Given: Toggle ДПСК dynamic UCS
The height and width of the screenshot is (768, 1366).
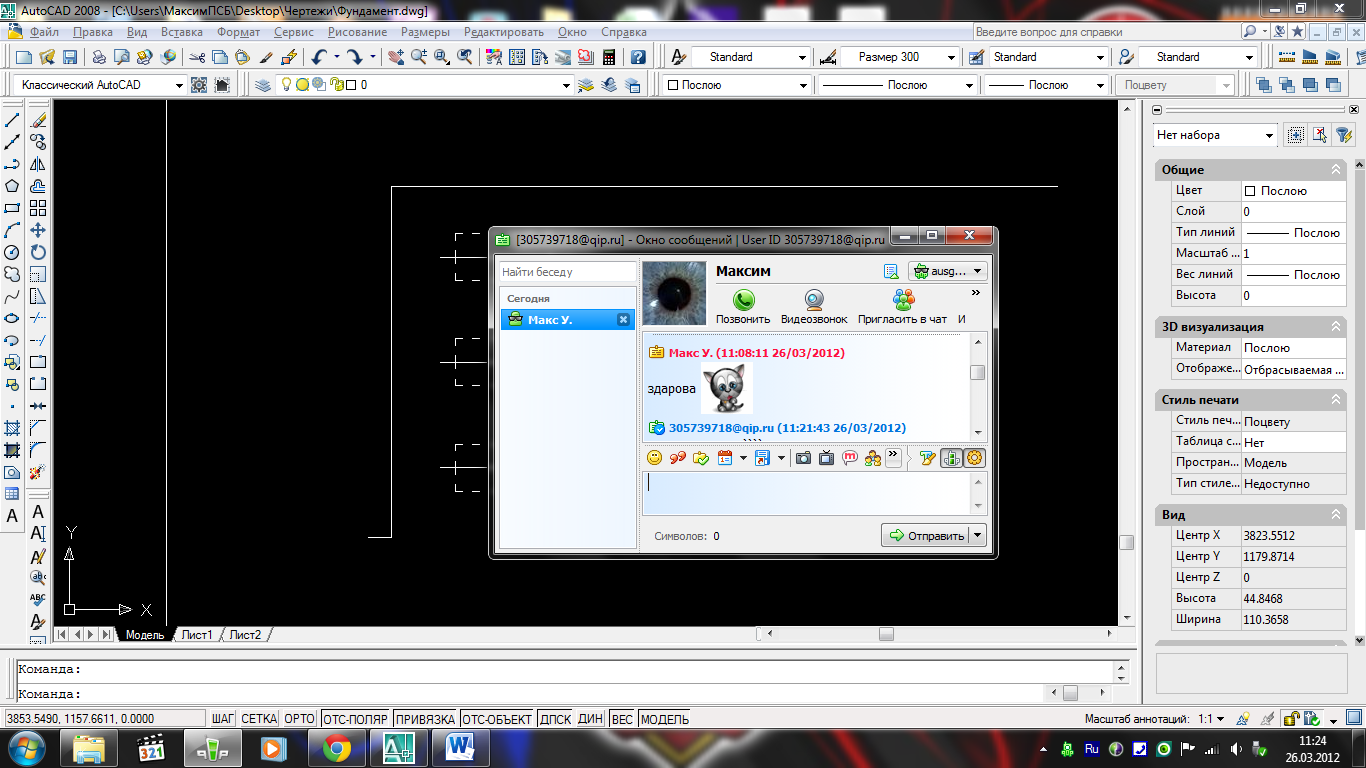Looking at the screenshot, I should [555, 719].
